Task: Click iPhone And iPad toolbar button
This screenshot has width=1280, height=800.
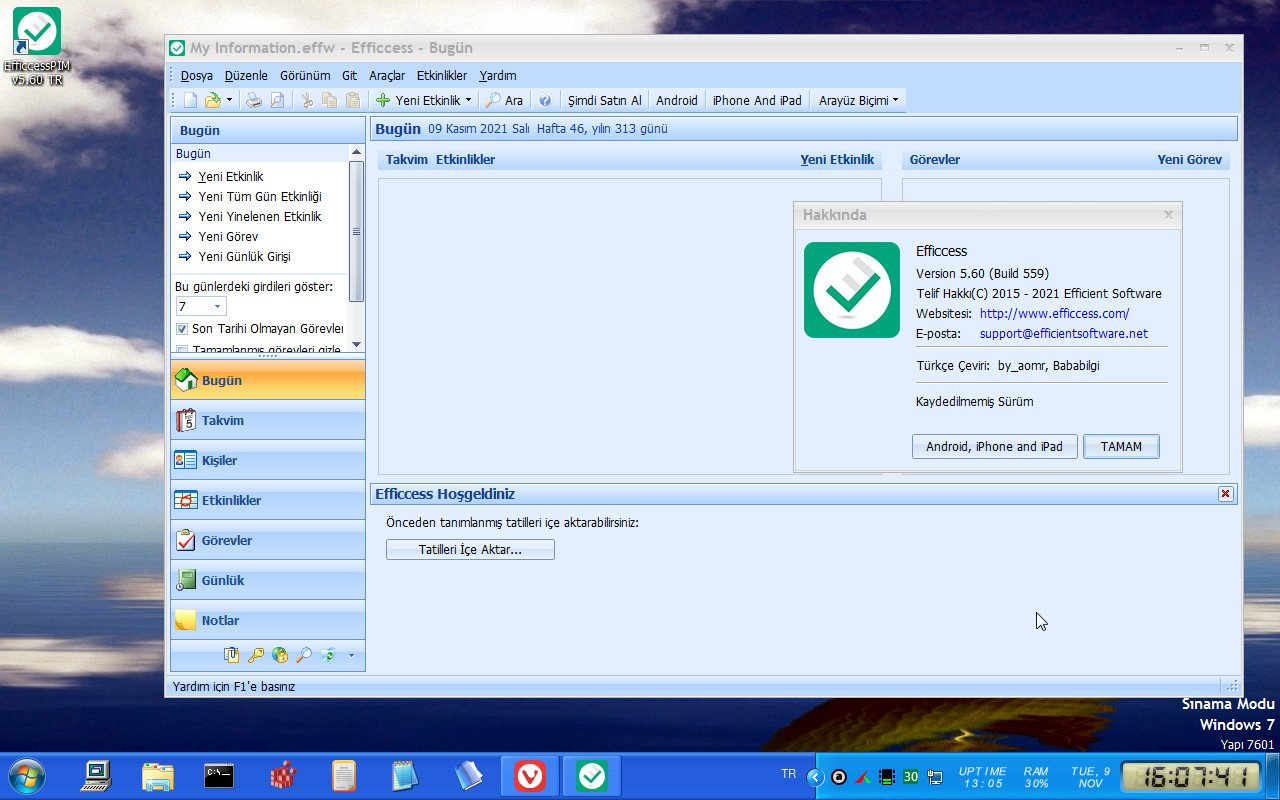Action: 757,100
